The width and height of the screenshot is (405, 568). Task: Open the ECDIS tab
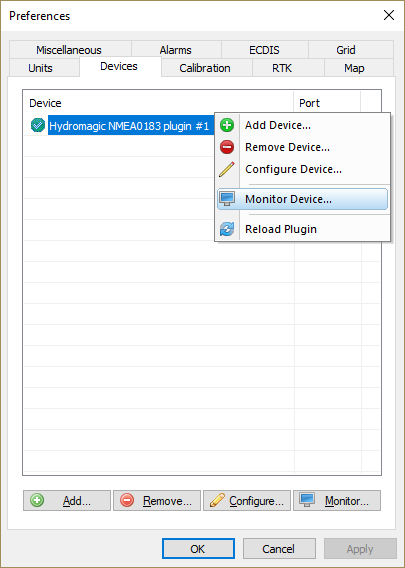pos(265,49)
